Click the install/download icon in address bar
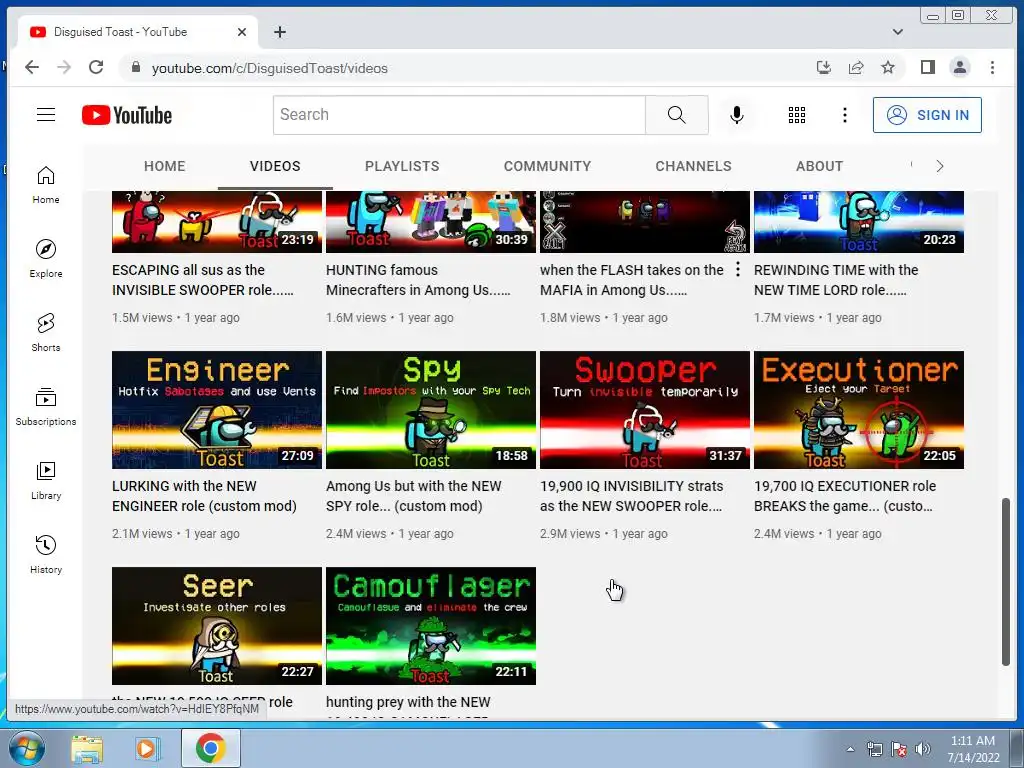Image resolution: width=1024 pixels, height=768 pixels. [x=824, y=67]
